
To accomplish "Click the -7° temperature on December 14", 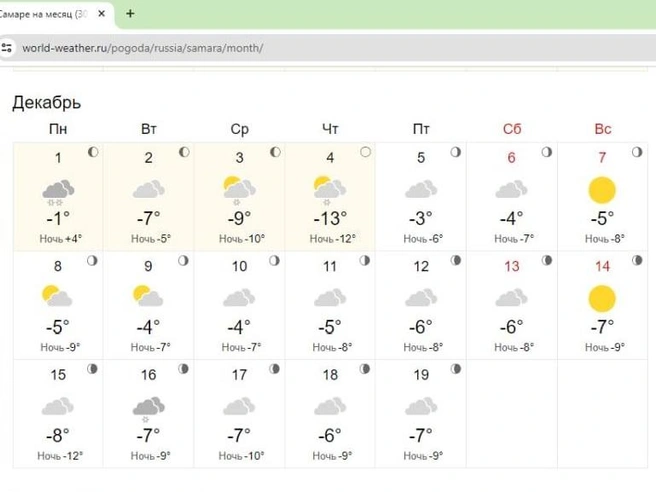I will 602,327.
